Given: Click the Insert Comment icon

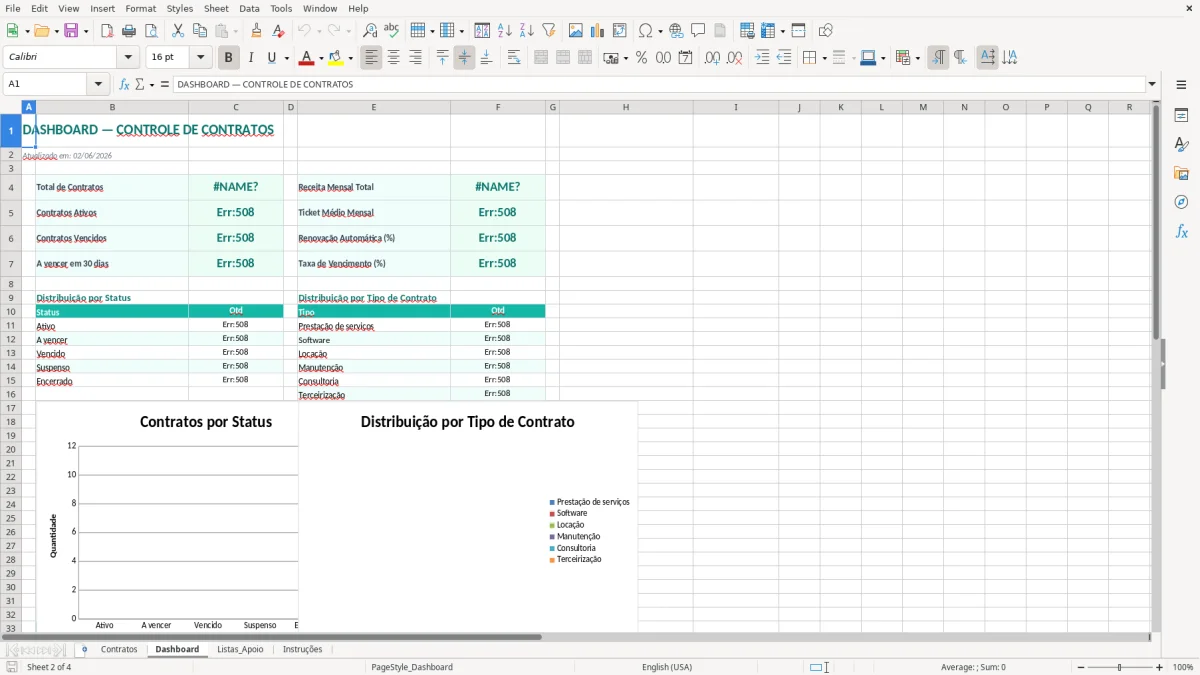Looking at the screenshot, I should click(698, 31).
